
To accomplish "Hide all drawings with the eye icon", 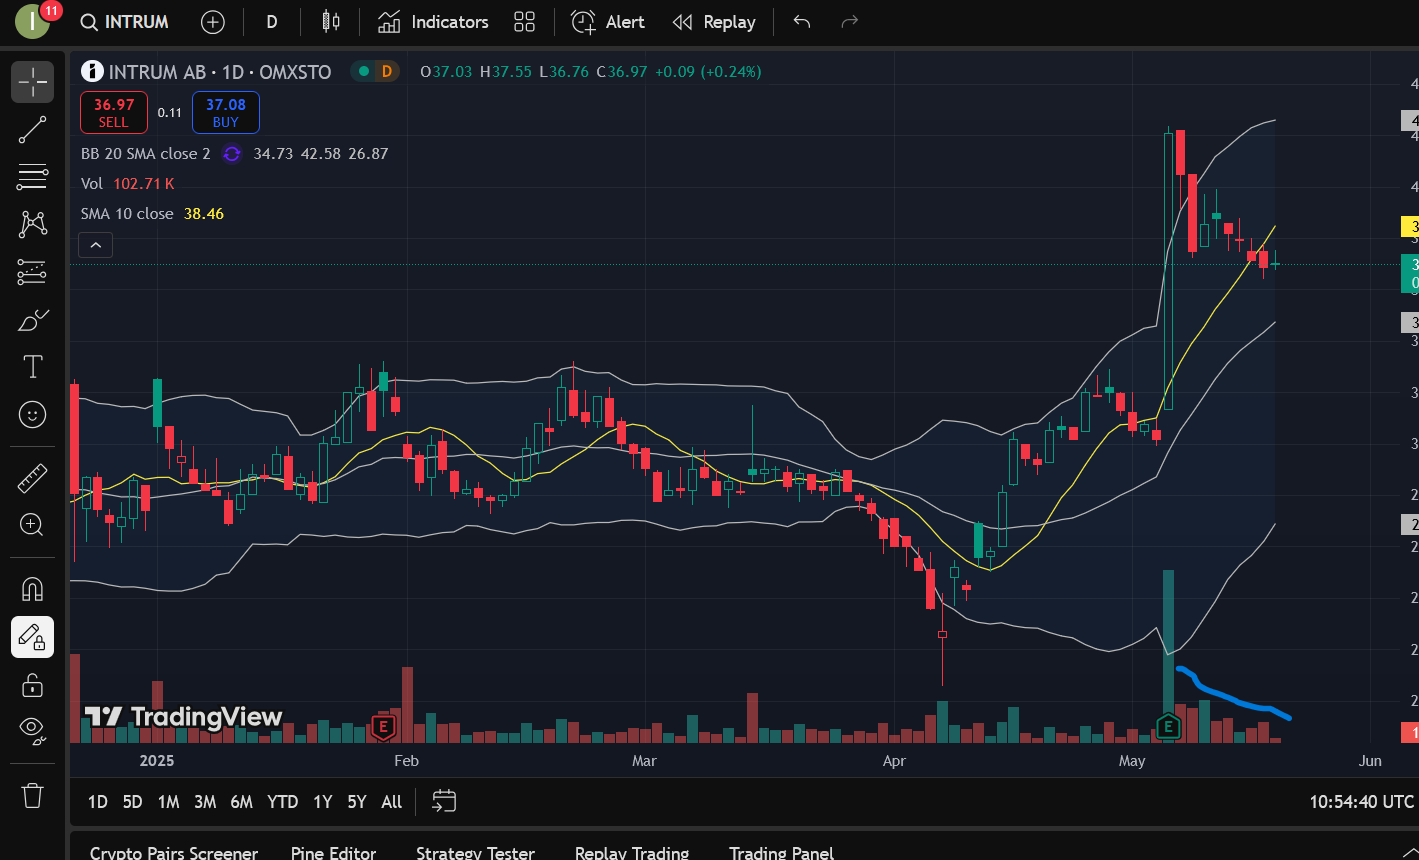I will 33,732.
